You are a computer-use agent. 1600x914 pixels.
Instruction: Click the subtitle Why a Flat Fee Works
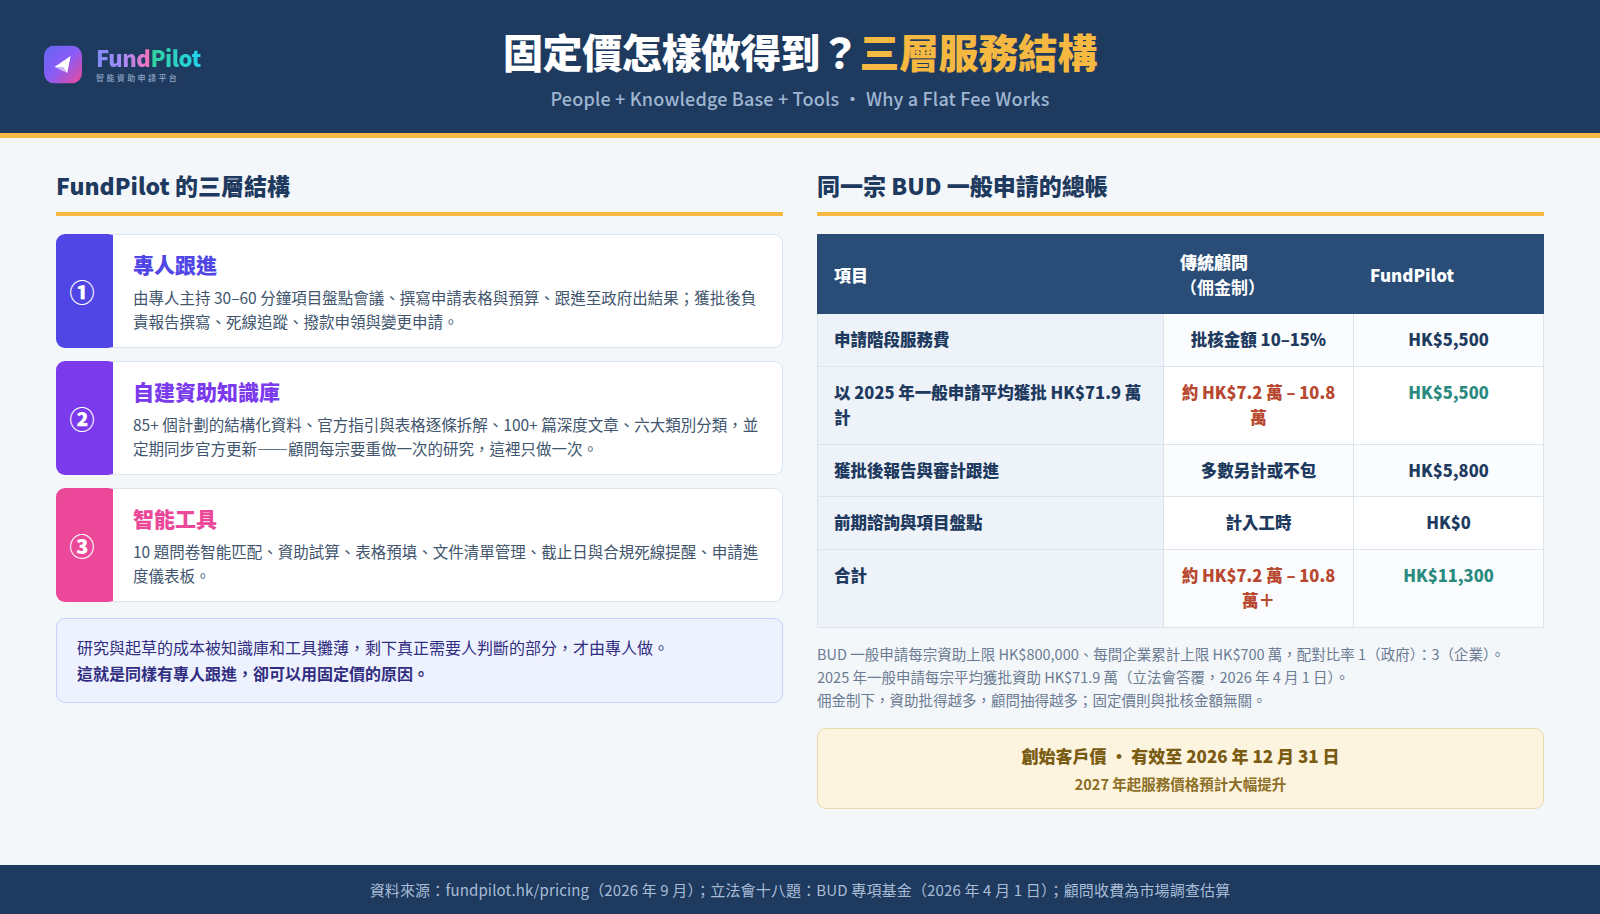[957, 99]
